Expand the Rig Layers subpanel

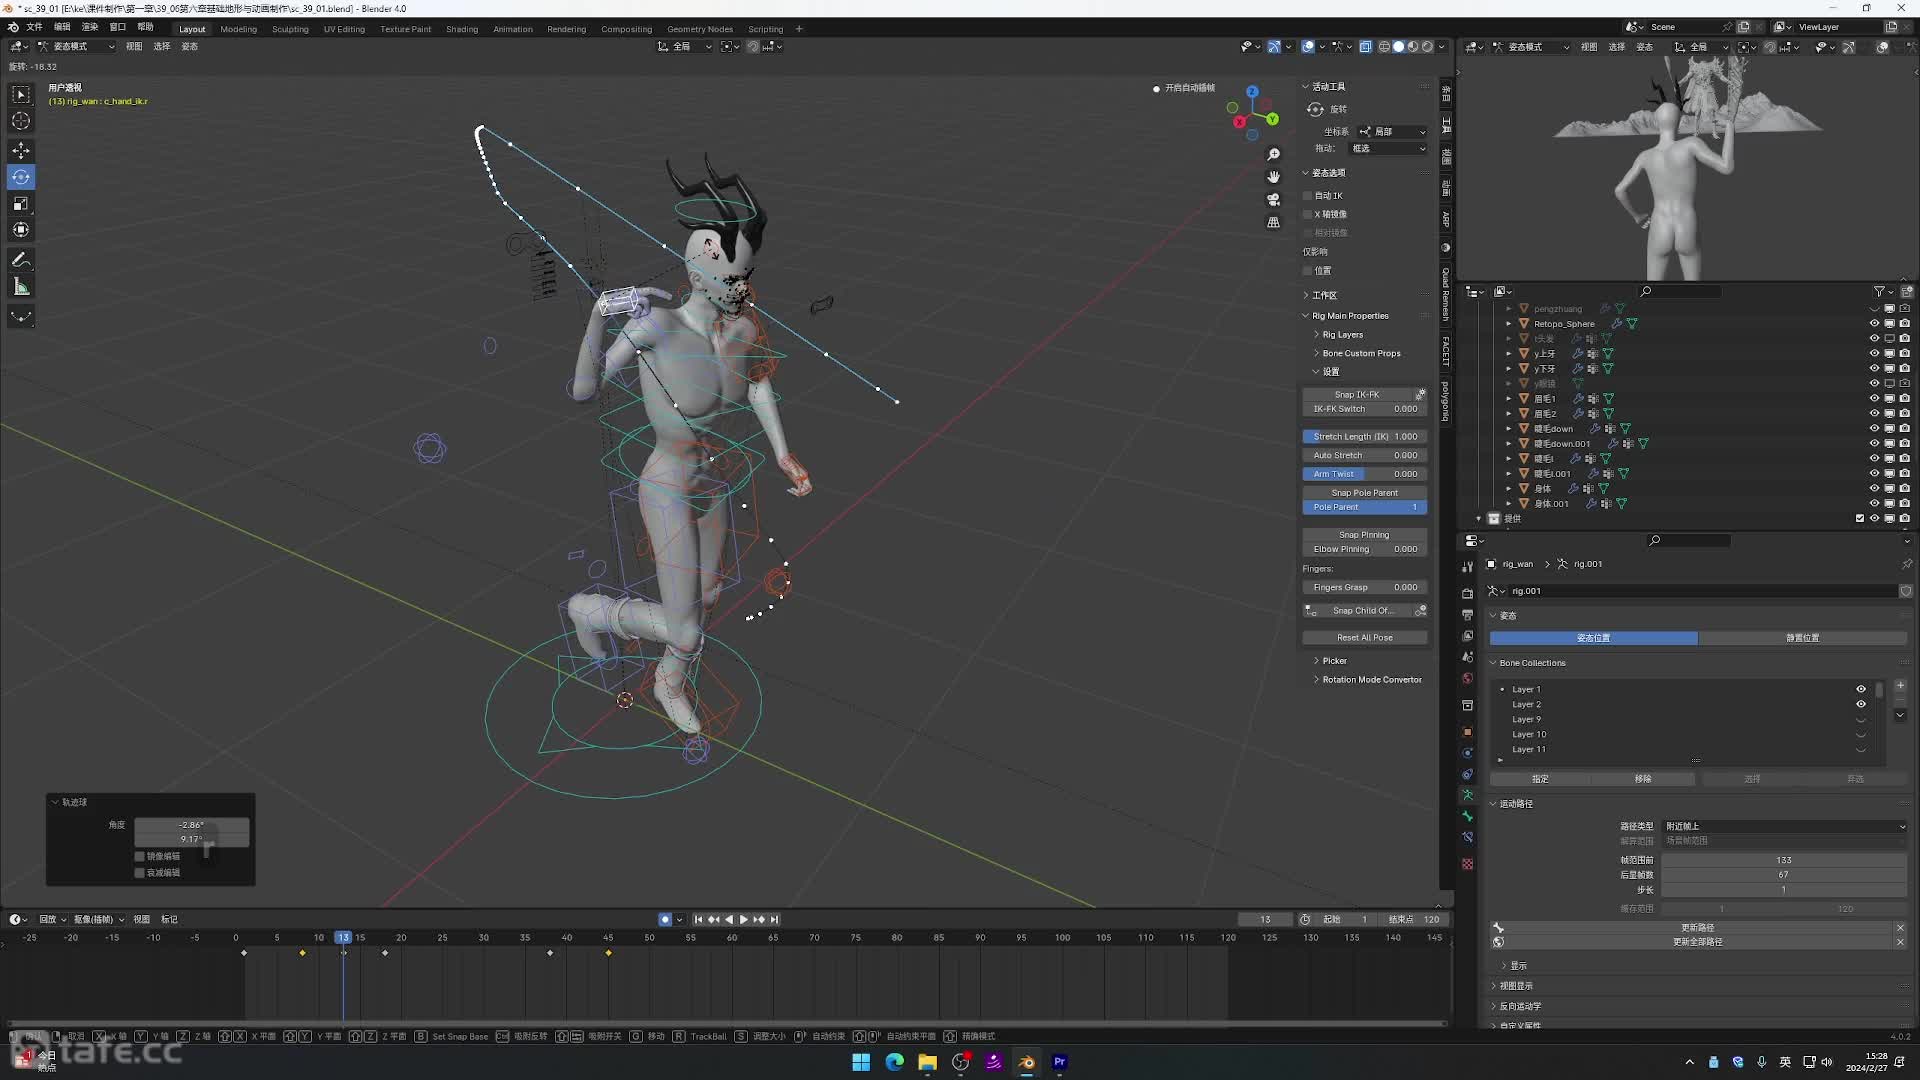(x=1342, y=335)
